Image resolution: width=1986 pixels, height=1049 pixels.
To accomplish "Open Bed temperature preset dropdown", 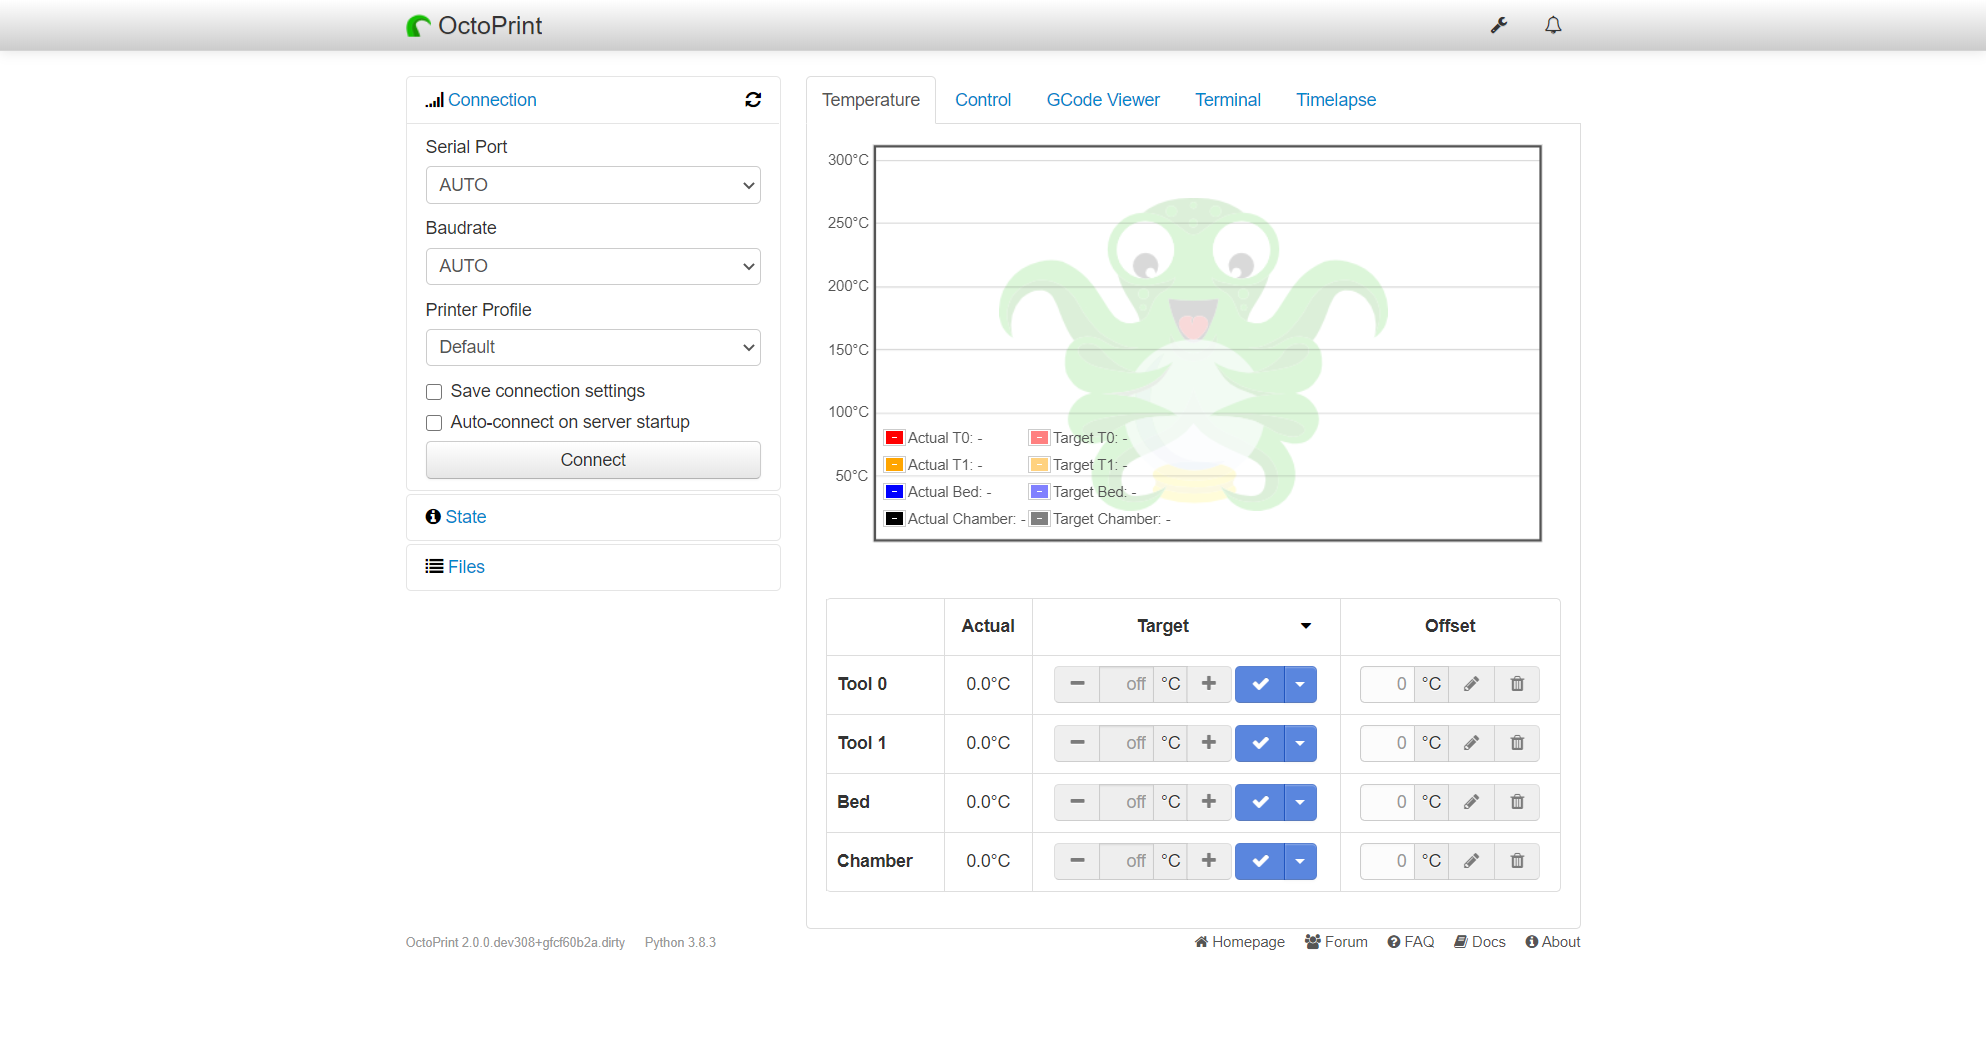I will point(1300,802).
